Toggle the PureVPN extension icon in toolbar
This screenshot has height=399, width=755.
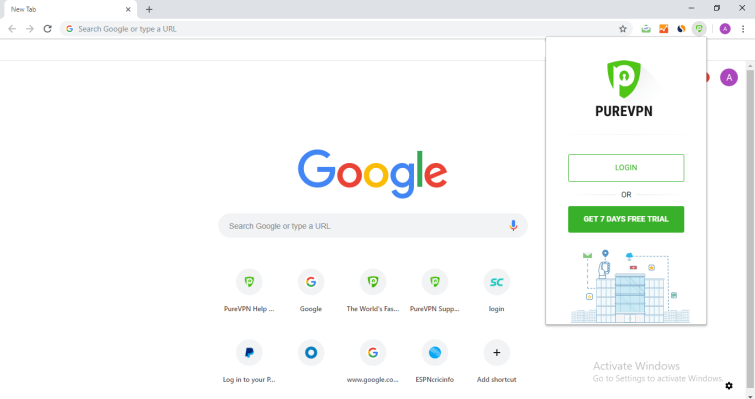pyautogui.click(x=699, y=29)
